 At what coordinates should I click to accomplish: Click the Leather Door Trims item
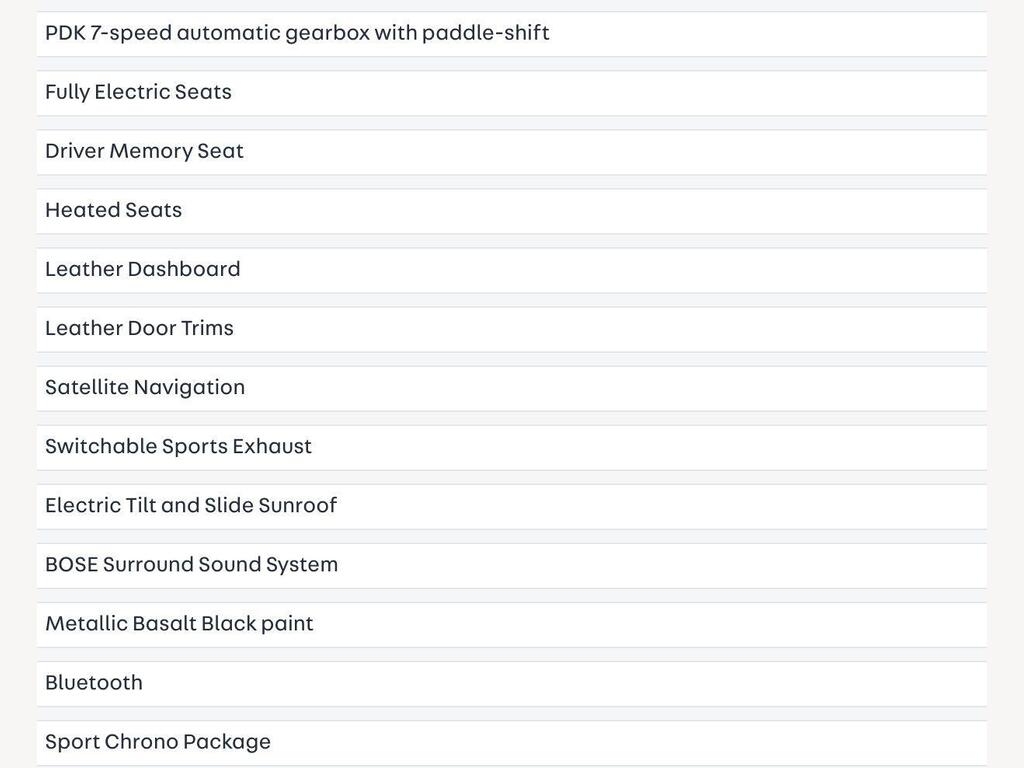pyautogui.click(x=511, y=330)
